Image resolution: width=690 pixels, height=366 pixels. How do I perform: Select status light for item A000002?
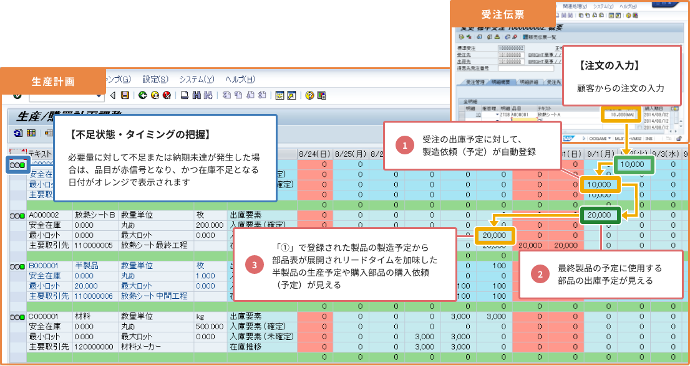tap(18, 215)
